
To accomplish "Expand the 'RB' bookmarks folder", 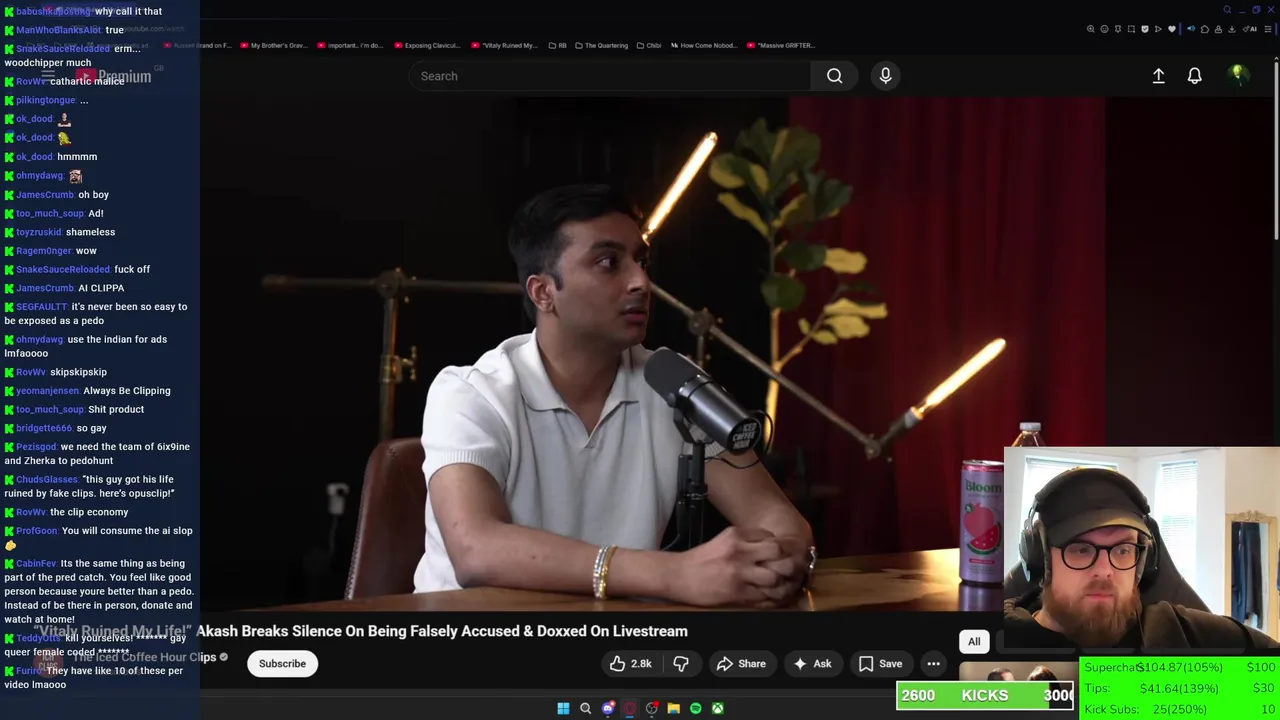I will [558, 45].
